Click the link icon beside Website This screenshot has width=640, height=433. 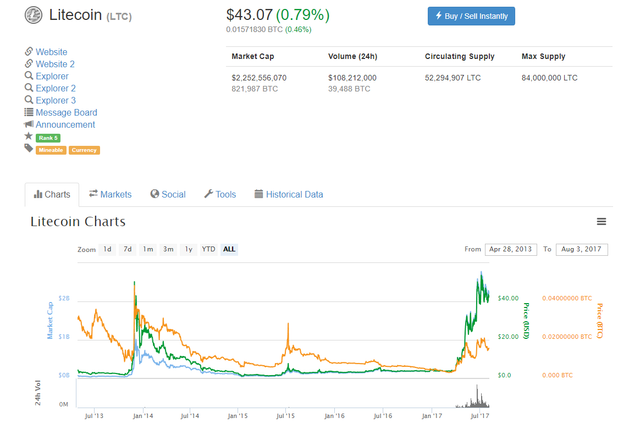coord(29,51)
